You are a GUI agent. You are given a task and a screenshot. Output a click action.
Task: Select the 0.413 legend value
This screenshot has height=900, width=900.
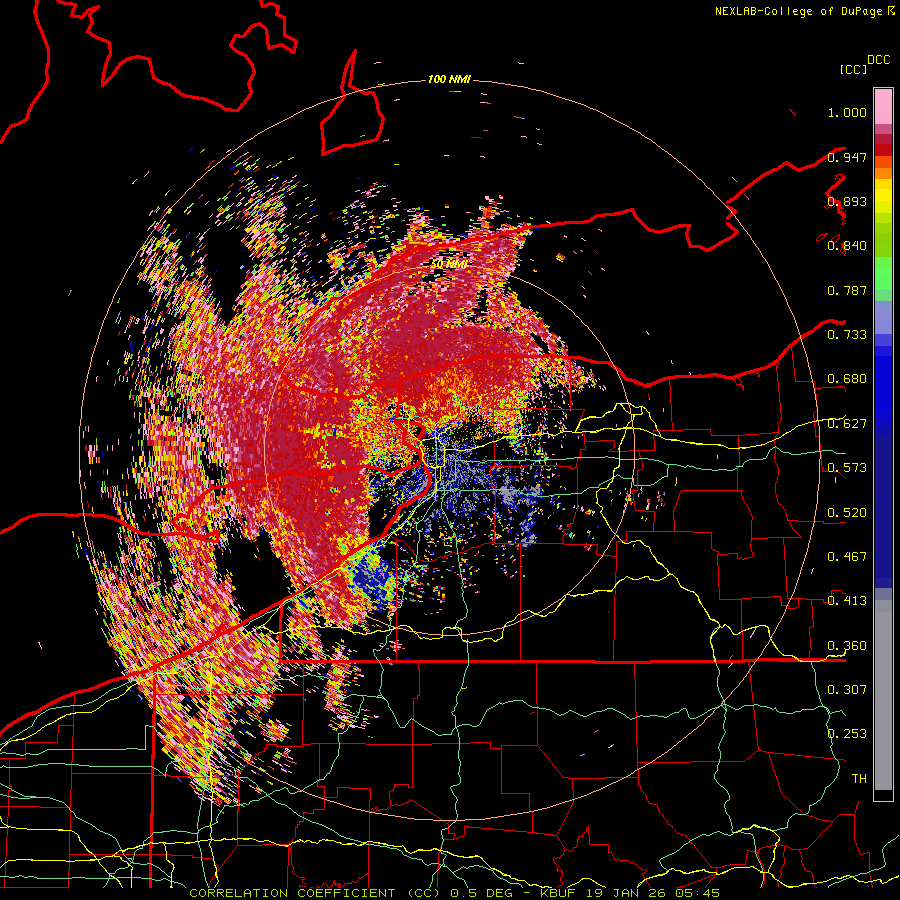847,601
